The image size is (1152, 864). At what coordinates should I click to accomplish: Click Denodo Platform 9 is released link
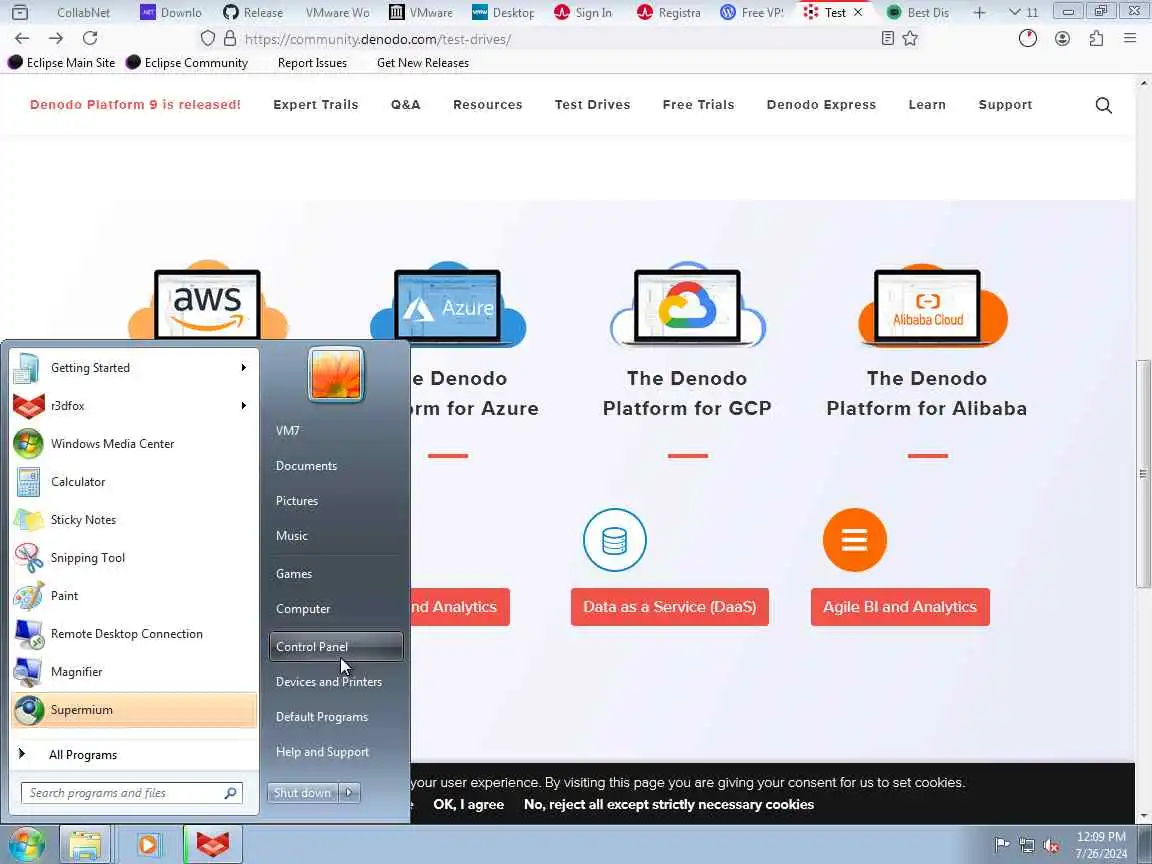click(135, 104)
